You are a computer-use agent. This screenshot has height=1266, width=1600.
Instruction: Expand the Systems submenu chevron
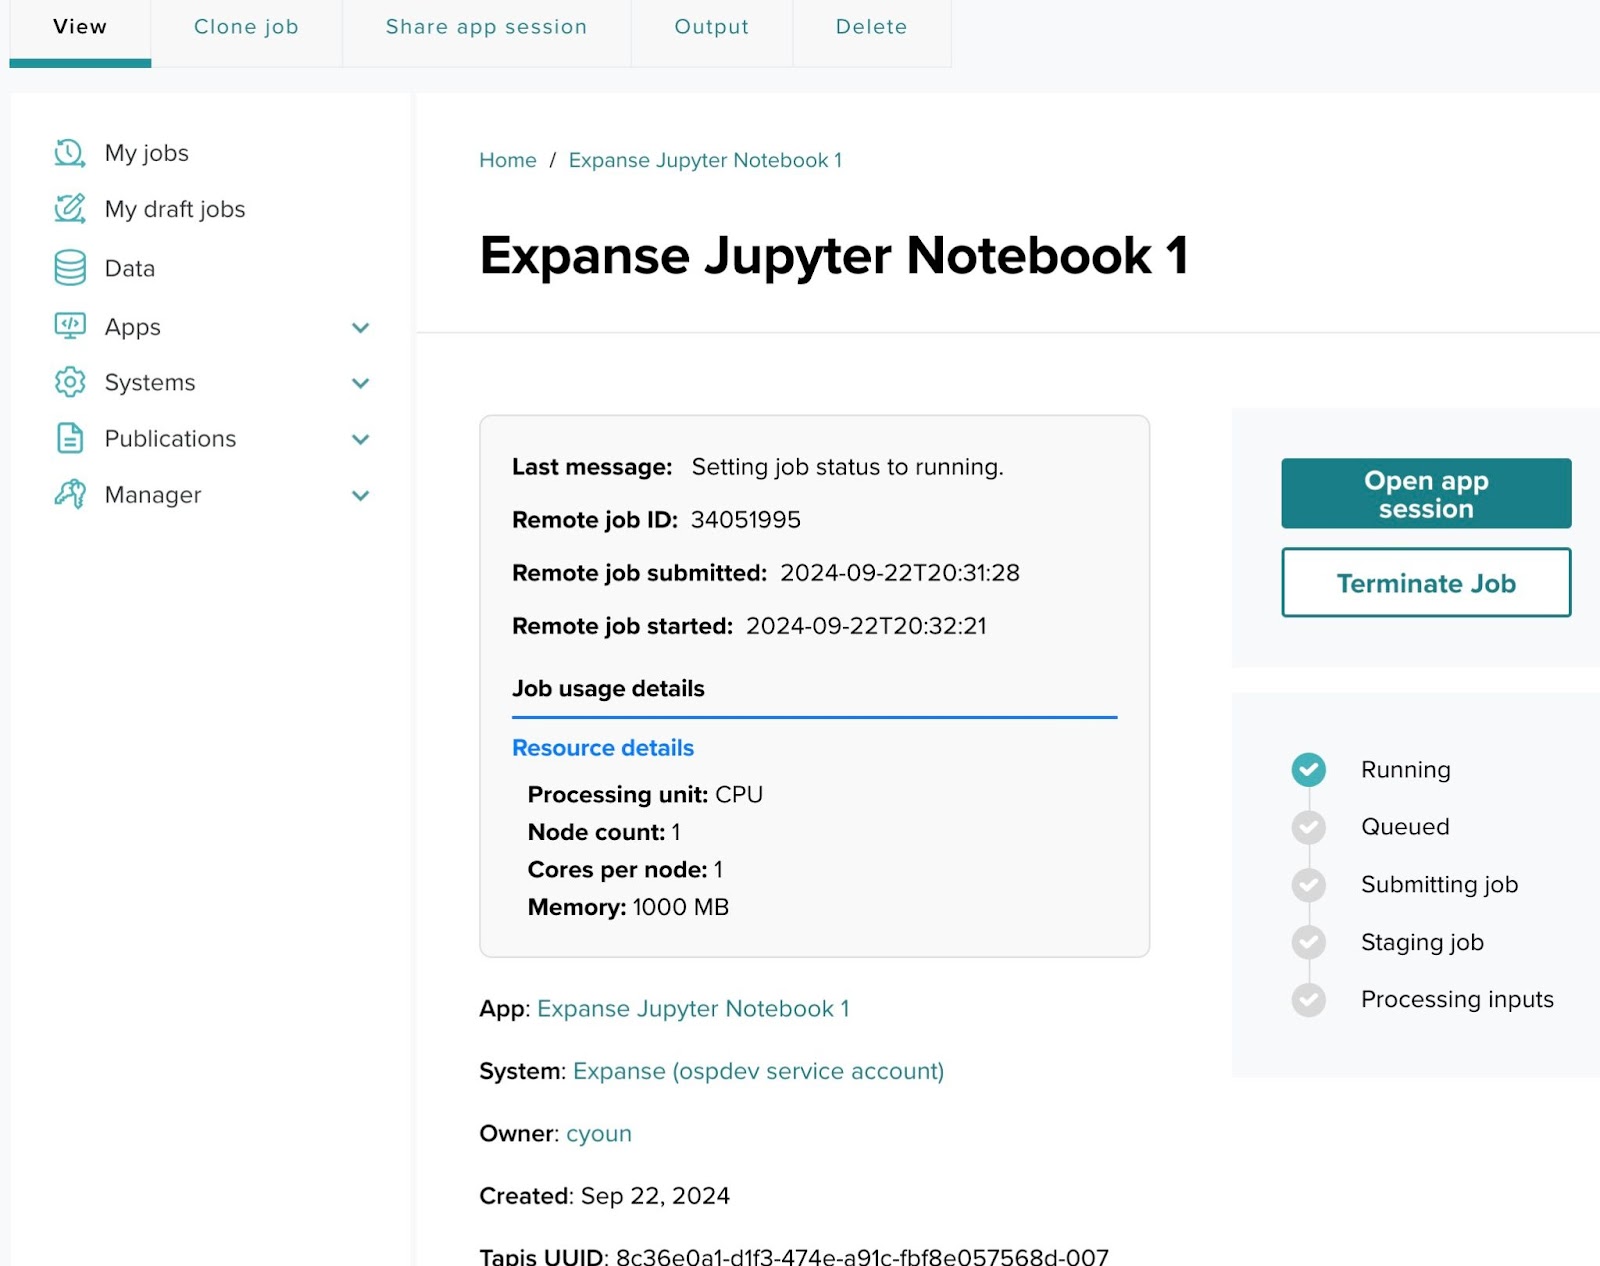[x=361, y=383]
